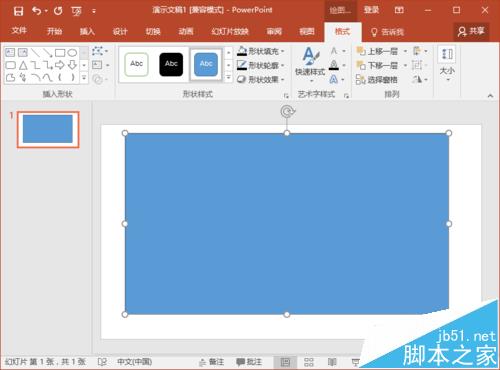Screen dimensions: 500x370
Task: Open the Align objects dropdown
Action: coord(420,51)
